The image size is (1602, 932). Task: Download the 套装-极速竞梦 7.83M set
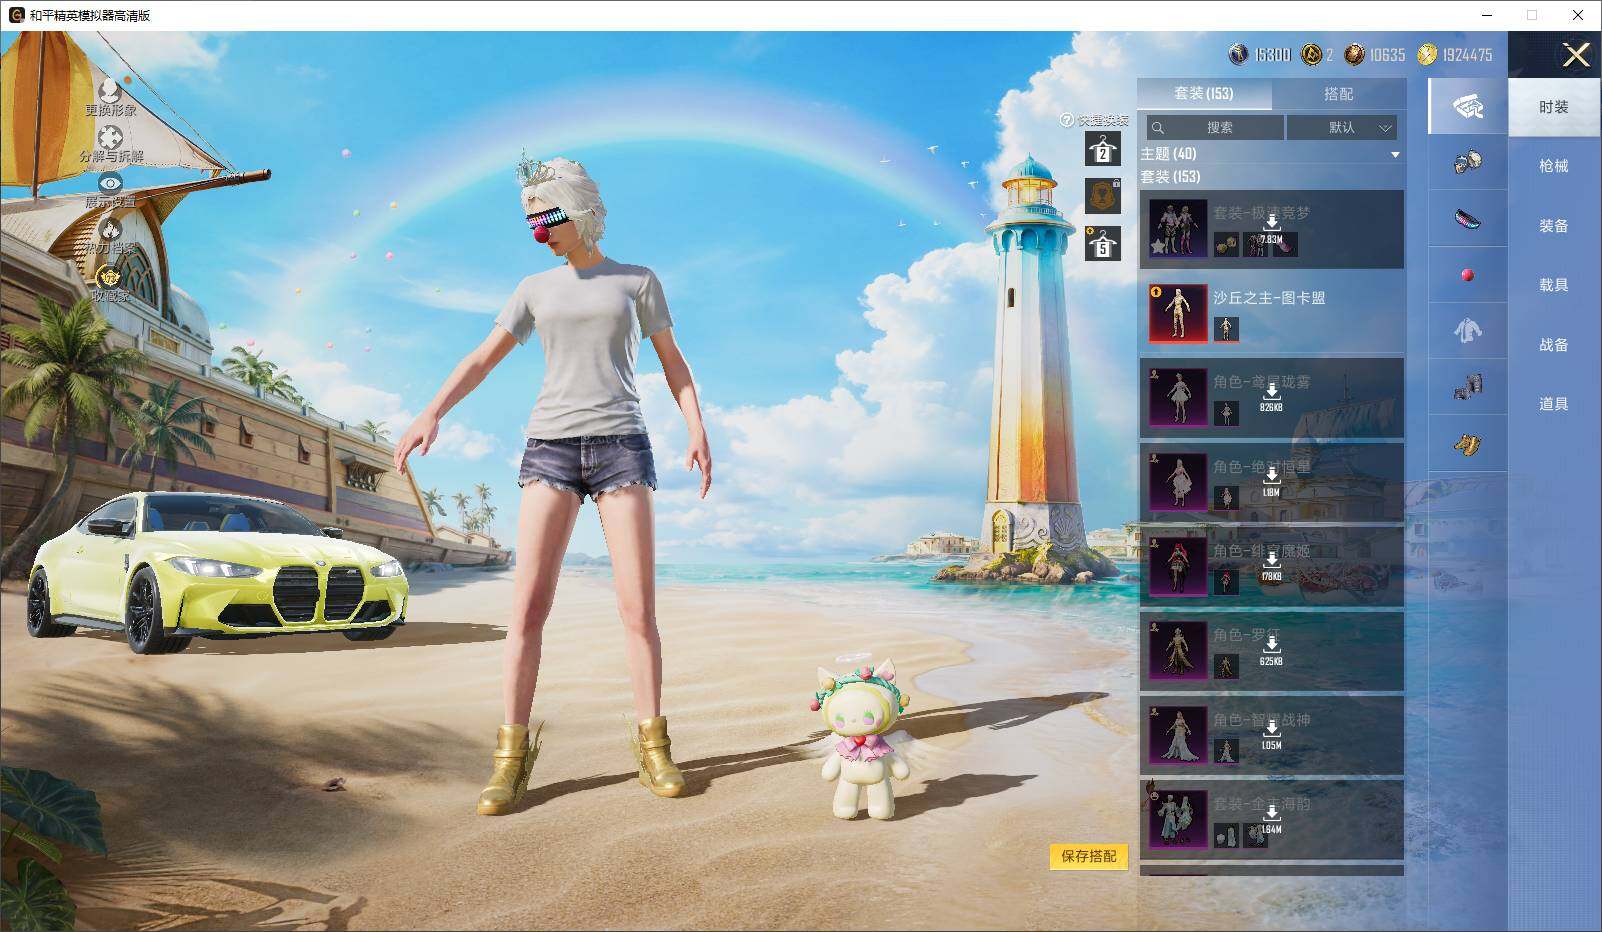click(x=1271, y=228)
